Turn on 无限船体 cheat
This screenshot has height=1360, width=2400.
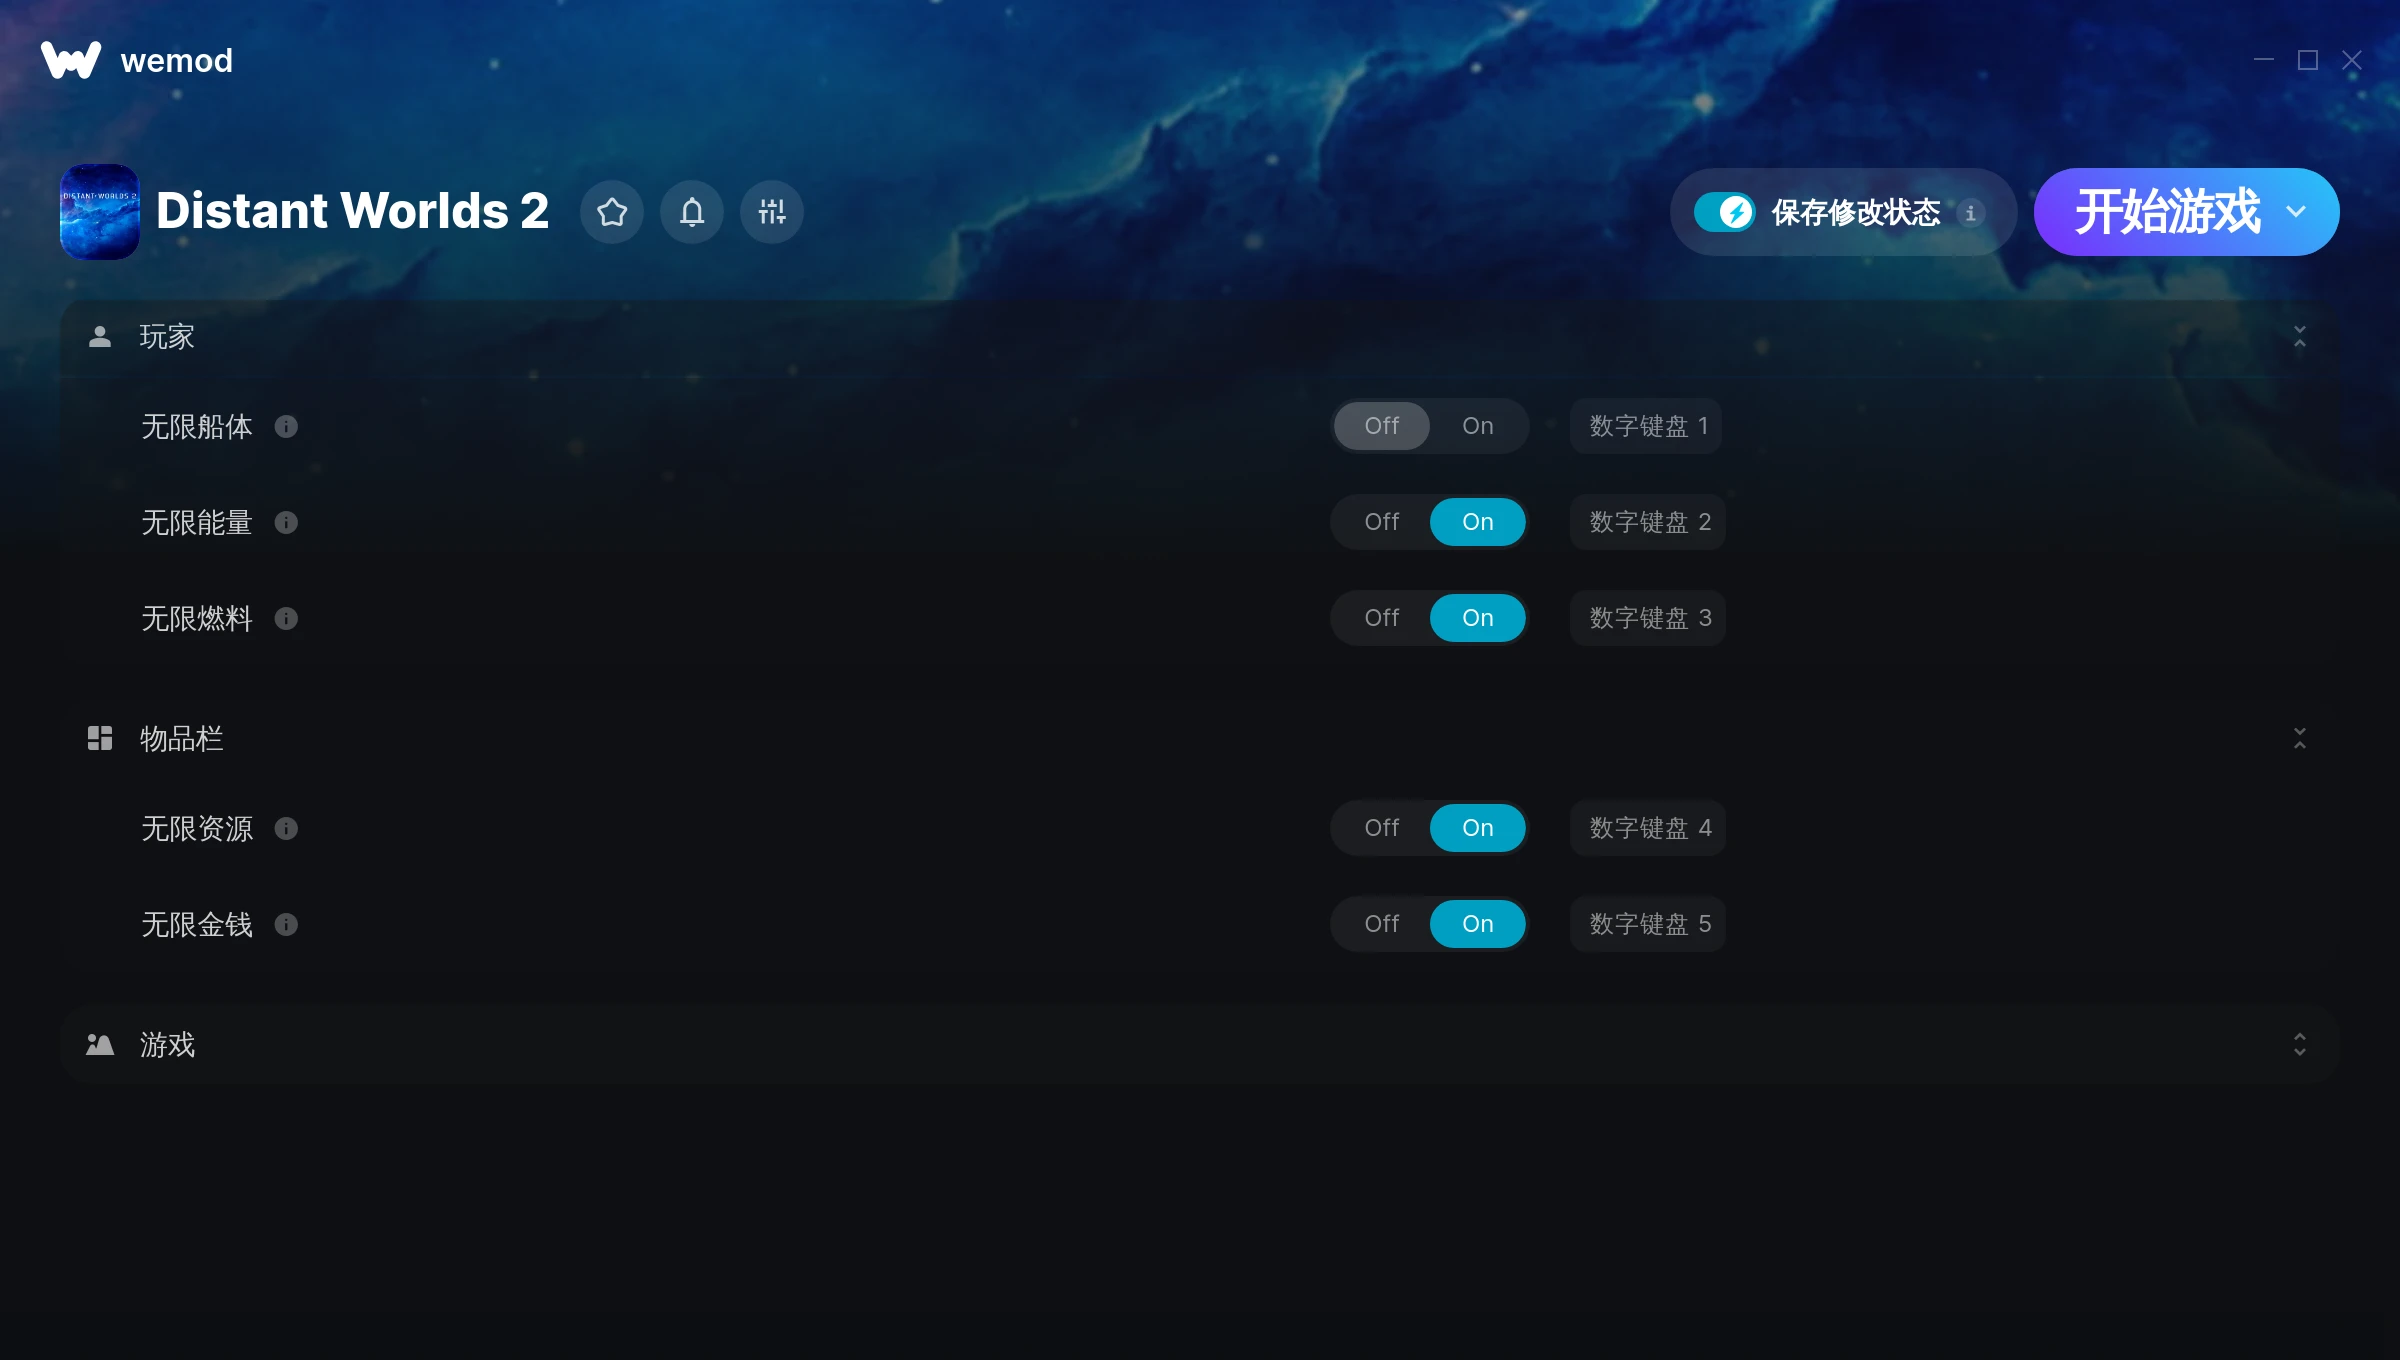click(x=1478, y=426)
